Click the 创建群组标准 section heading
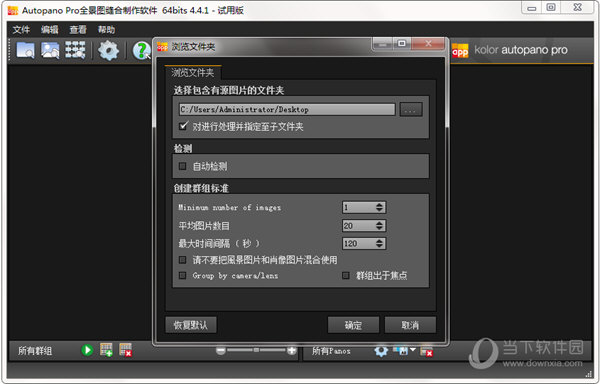This screenshot has width=600, height=384. pos(201,188)
